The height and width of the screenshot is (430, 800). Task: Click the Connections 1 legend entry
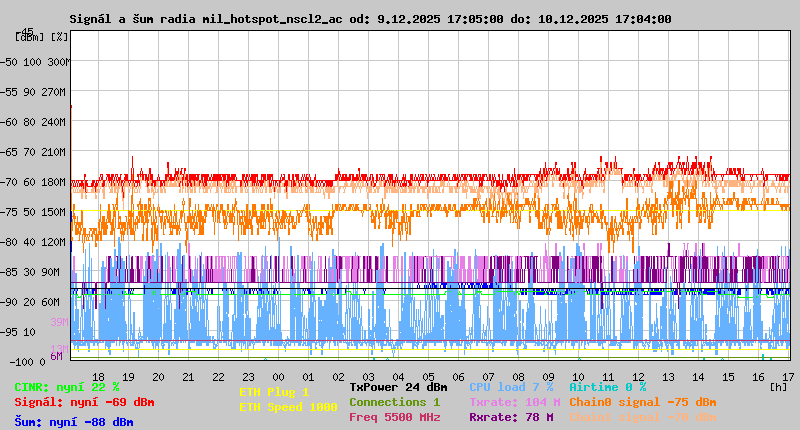pyautogui.click(x=394, y=402)
